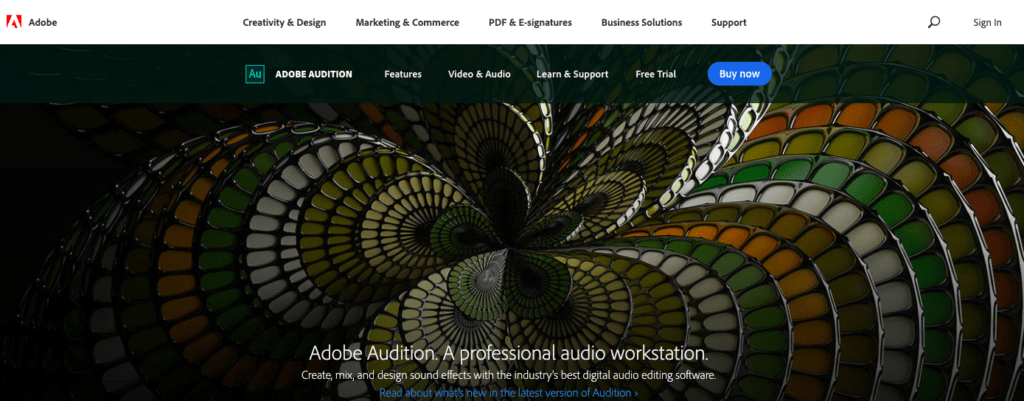Screen dimensions: 1024x401
Task: Click Sign In link
Action: [x=987, y=22]
